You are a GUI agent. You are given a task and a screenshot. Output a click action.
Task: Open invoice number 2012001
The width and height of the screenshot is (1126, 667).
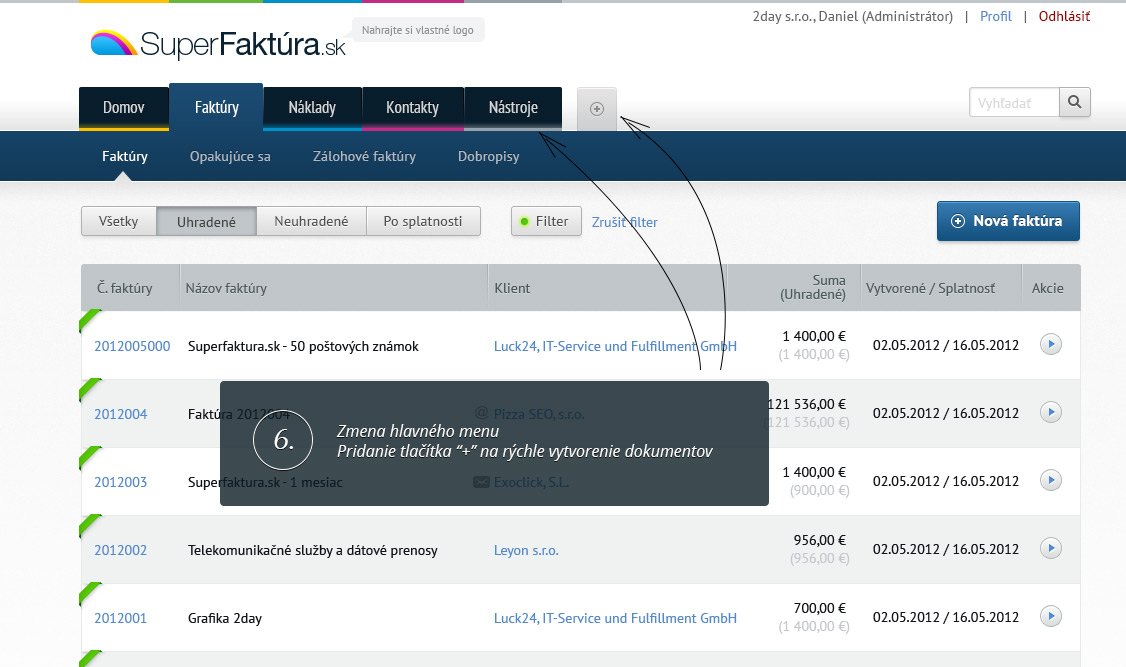pyautogui.click(x=121, y=618)
